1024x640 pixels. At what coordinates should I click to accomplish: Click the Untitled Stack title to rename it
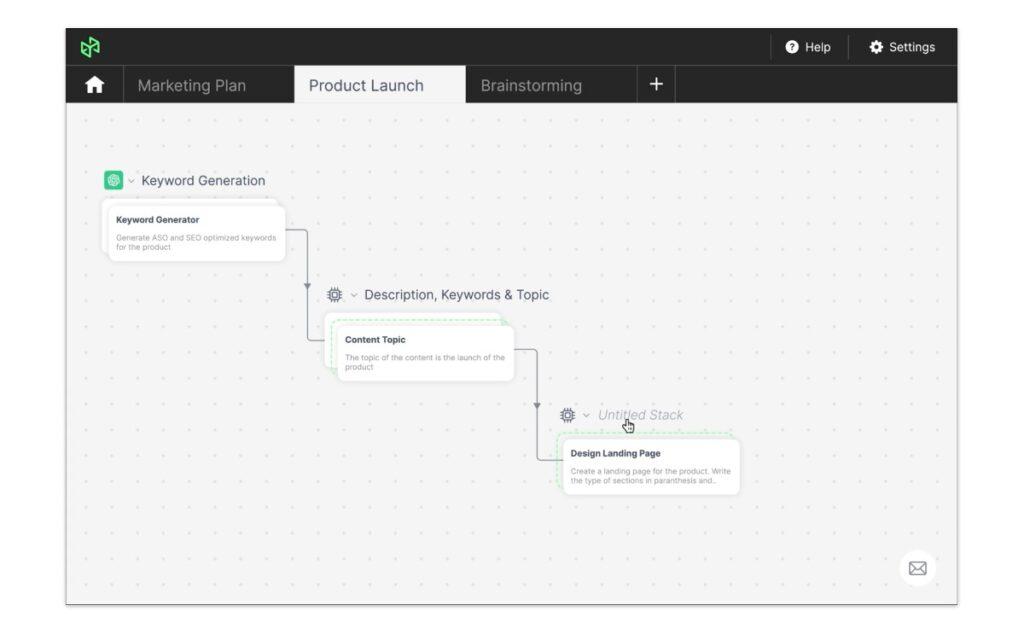click(x=640, y=413)
